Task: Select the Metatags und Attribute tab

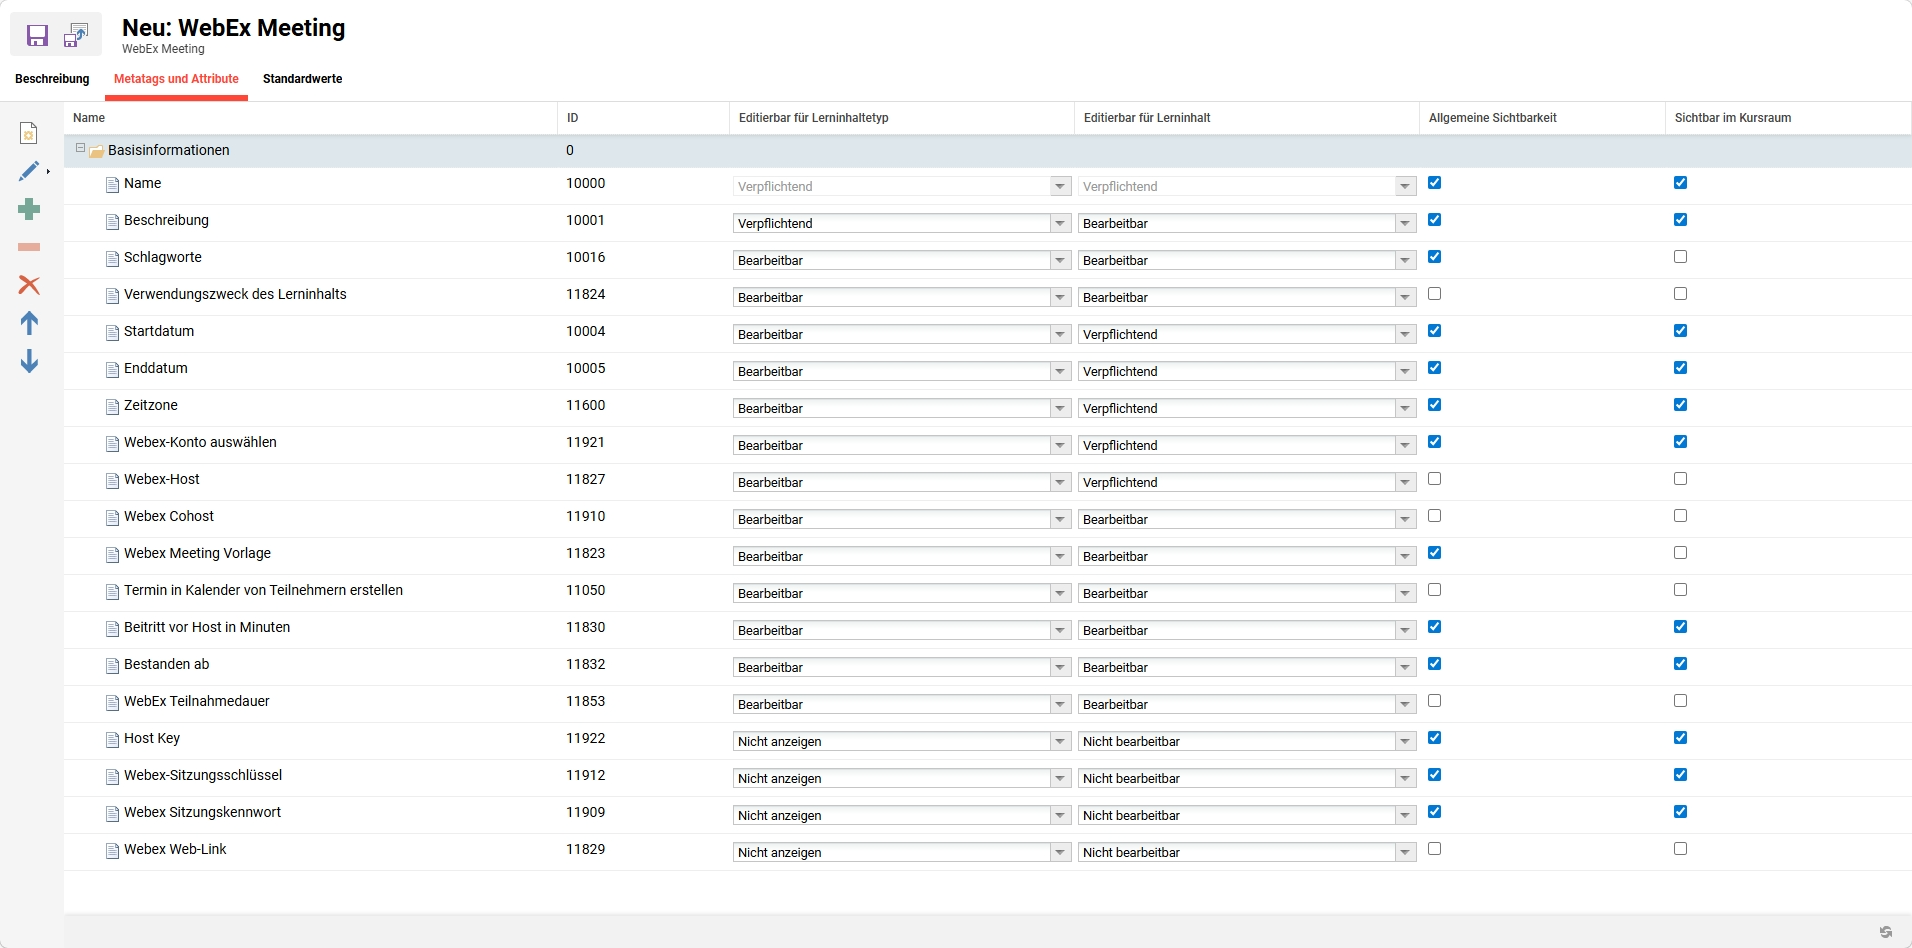Action: click(176, 79)
